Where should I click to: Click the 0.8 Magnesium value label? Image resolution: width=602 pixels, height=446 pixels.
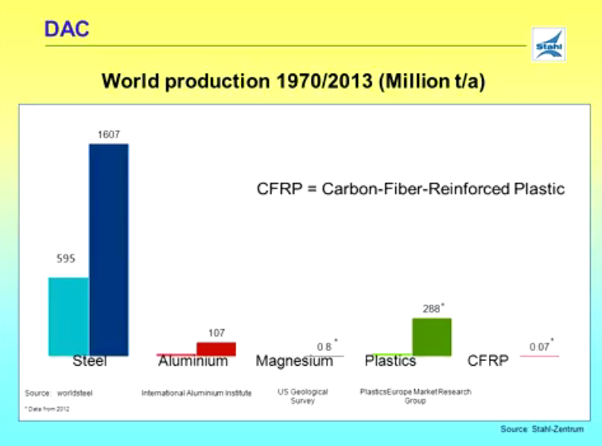tap(325, 346)
